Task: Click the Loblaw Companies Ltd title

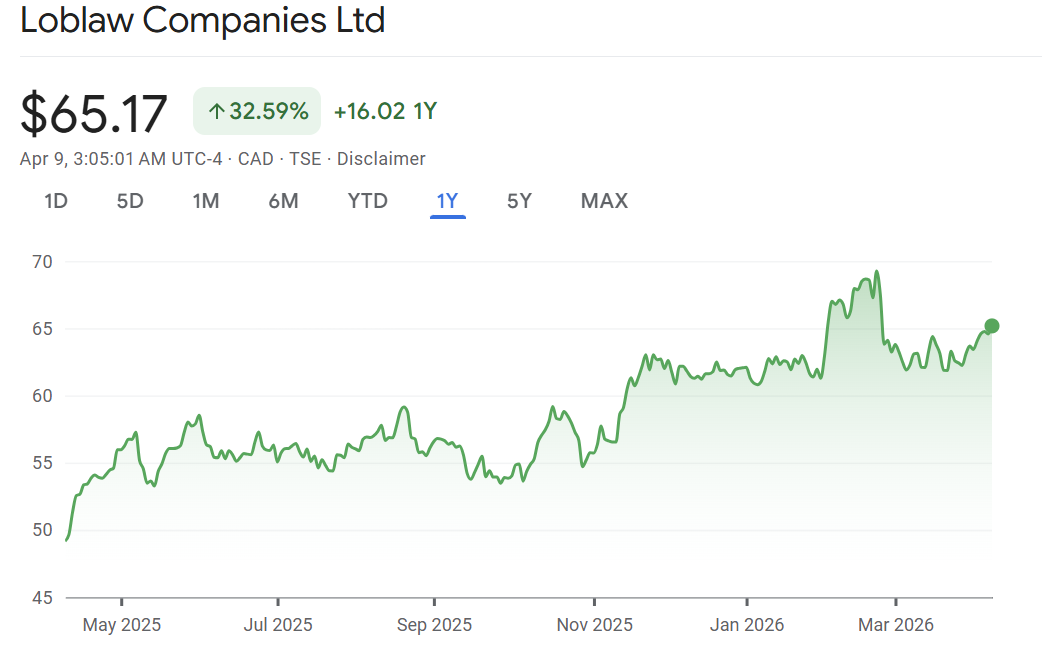Action: click(x=202, y=21)
